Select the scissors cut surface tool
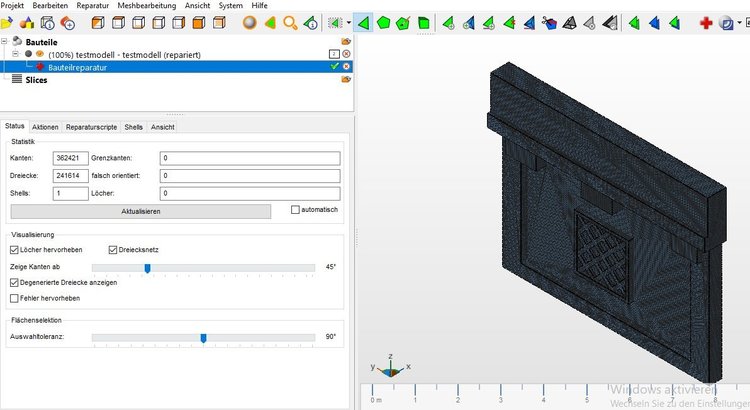Screen dimensions: 750x410 coord(549,22)
